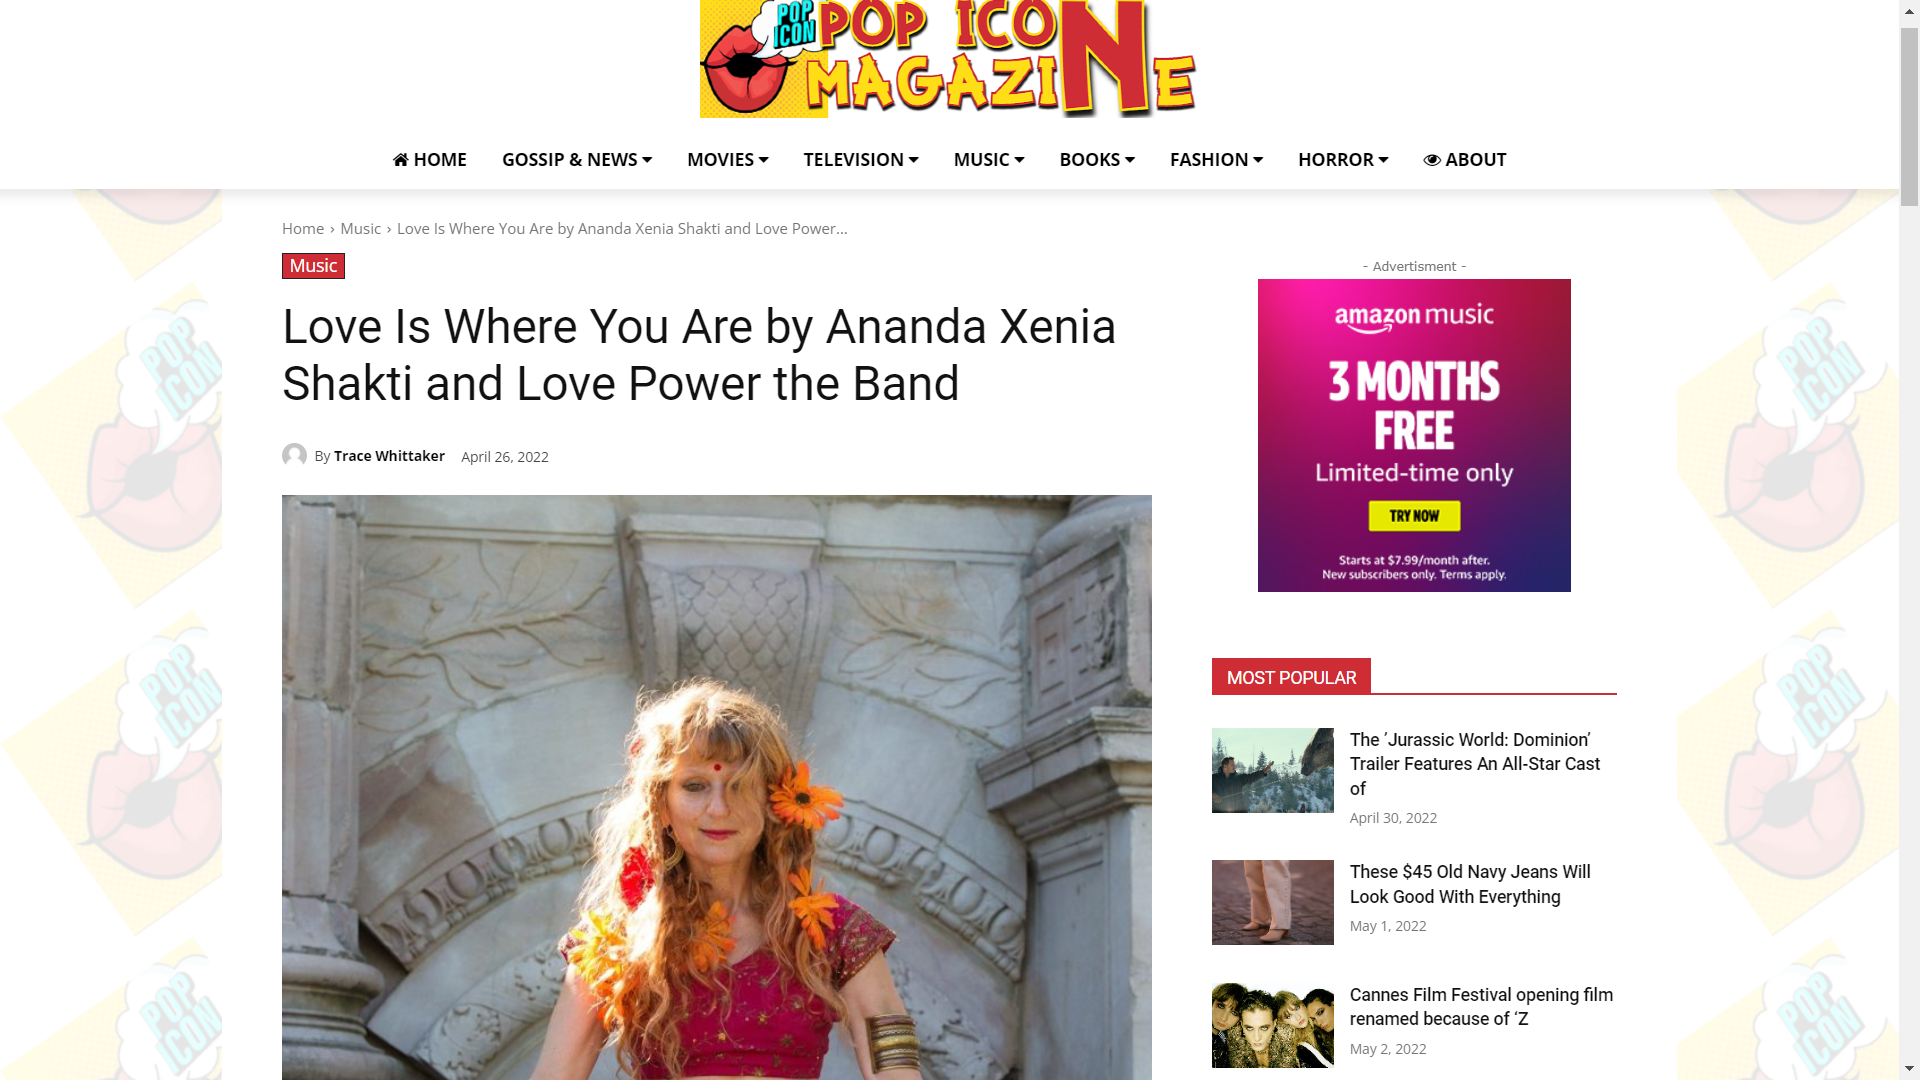
Task: Open the TELEVISION dropdown menu
Action: click(861, 160)
